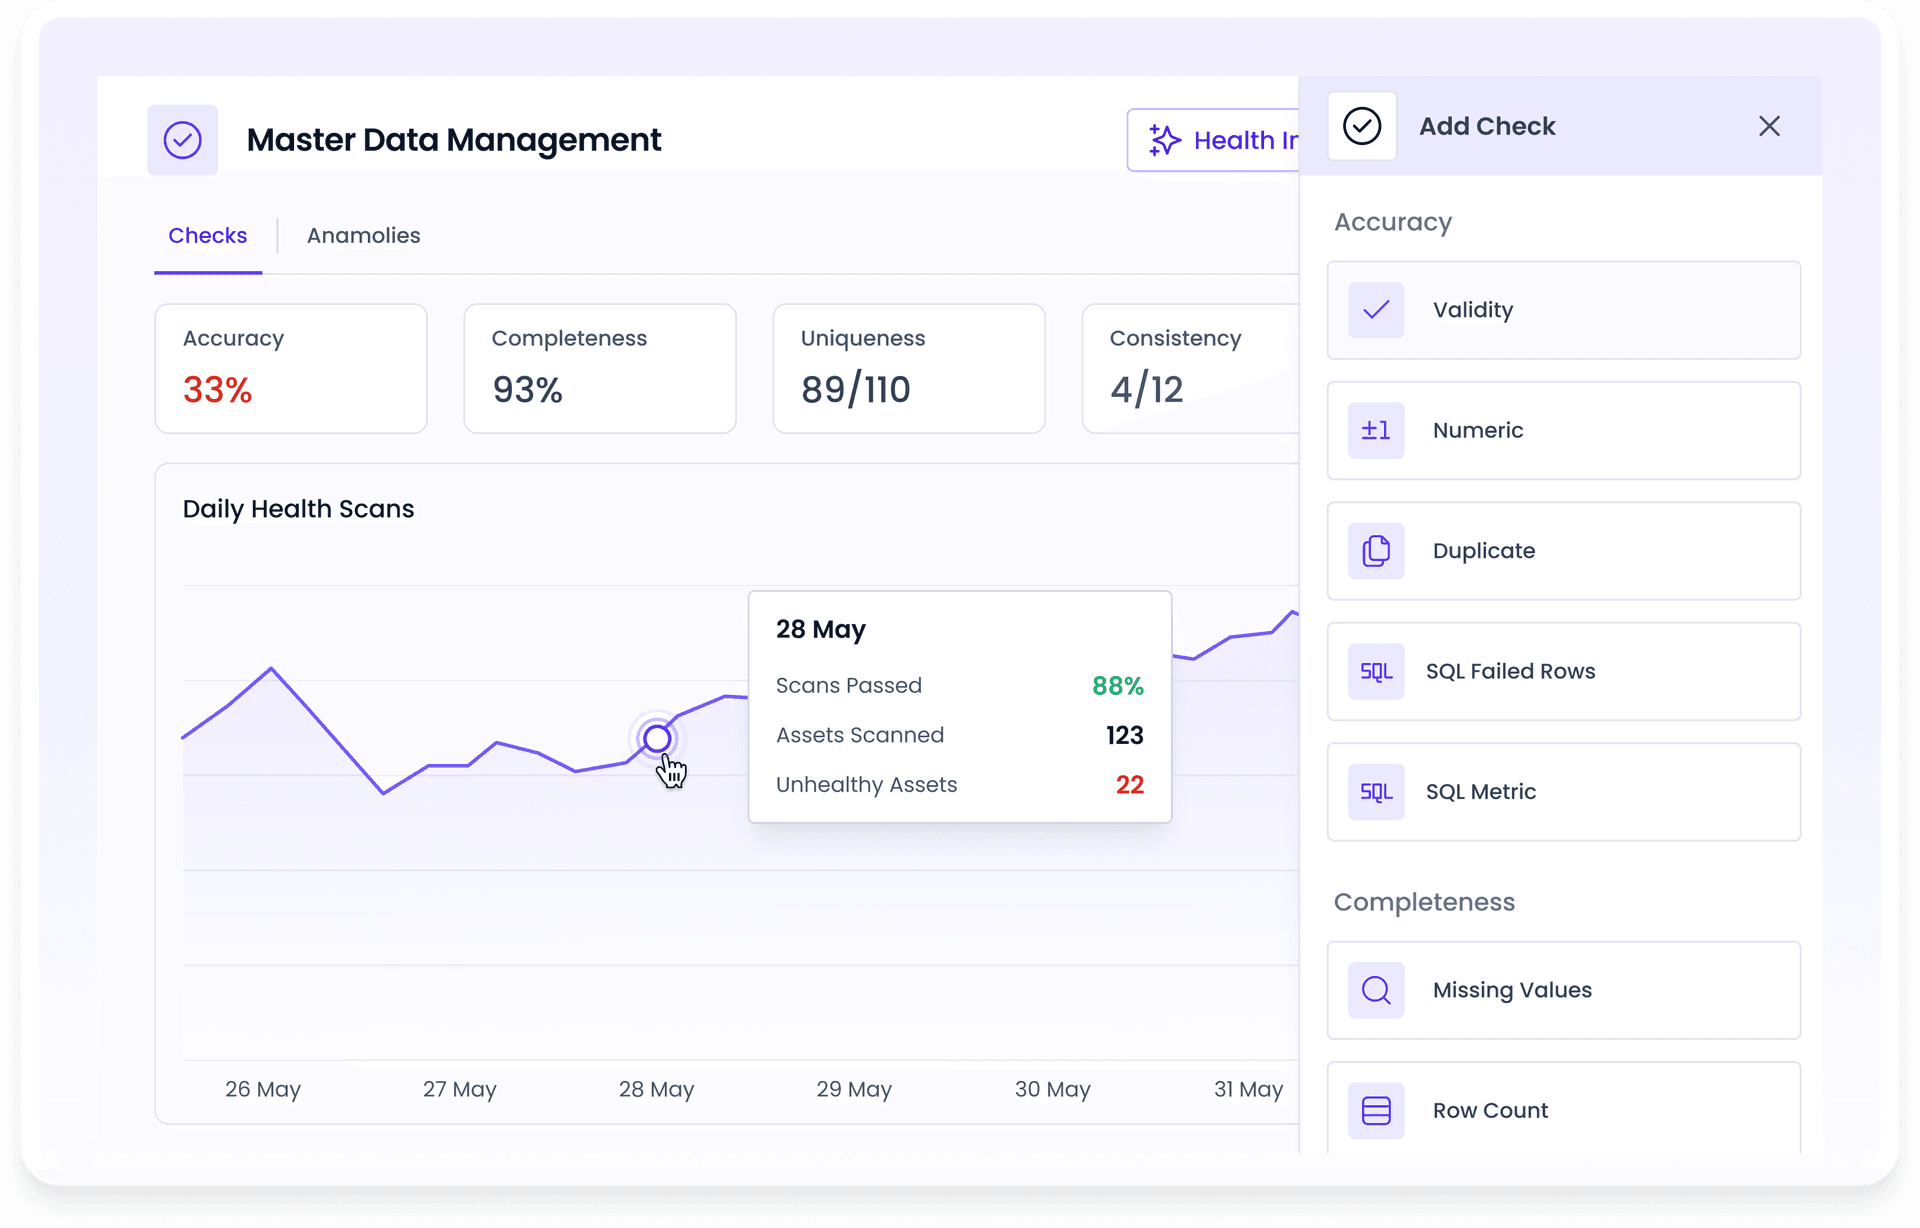This screenshot has height=1228, width=1920.
Task: Click the SQL Metric check icon
Action: click(1376, 791)
